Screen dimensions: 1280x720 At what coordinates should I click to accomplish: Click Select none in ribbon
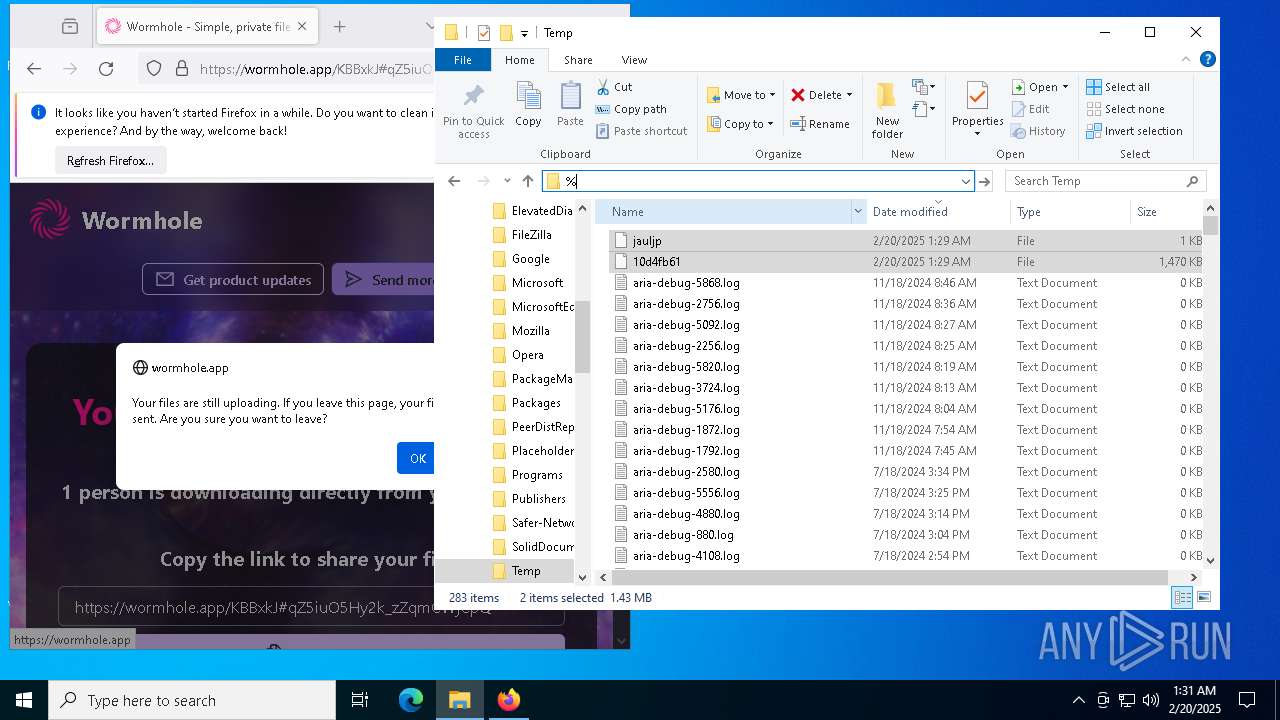[x=1125, y=109]
